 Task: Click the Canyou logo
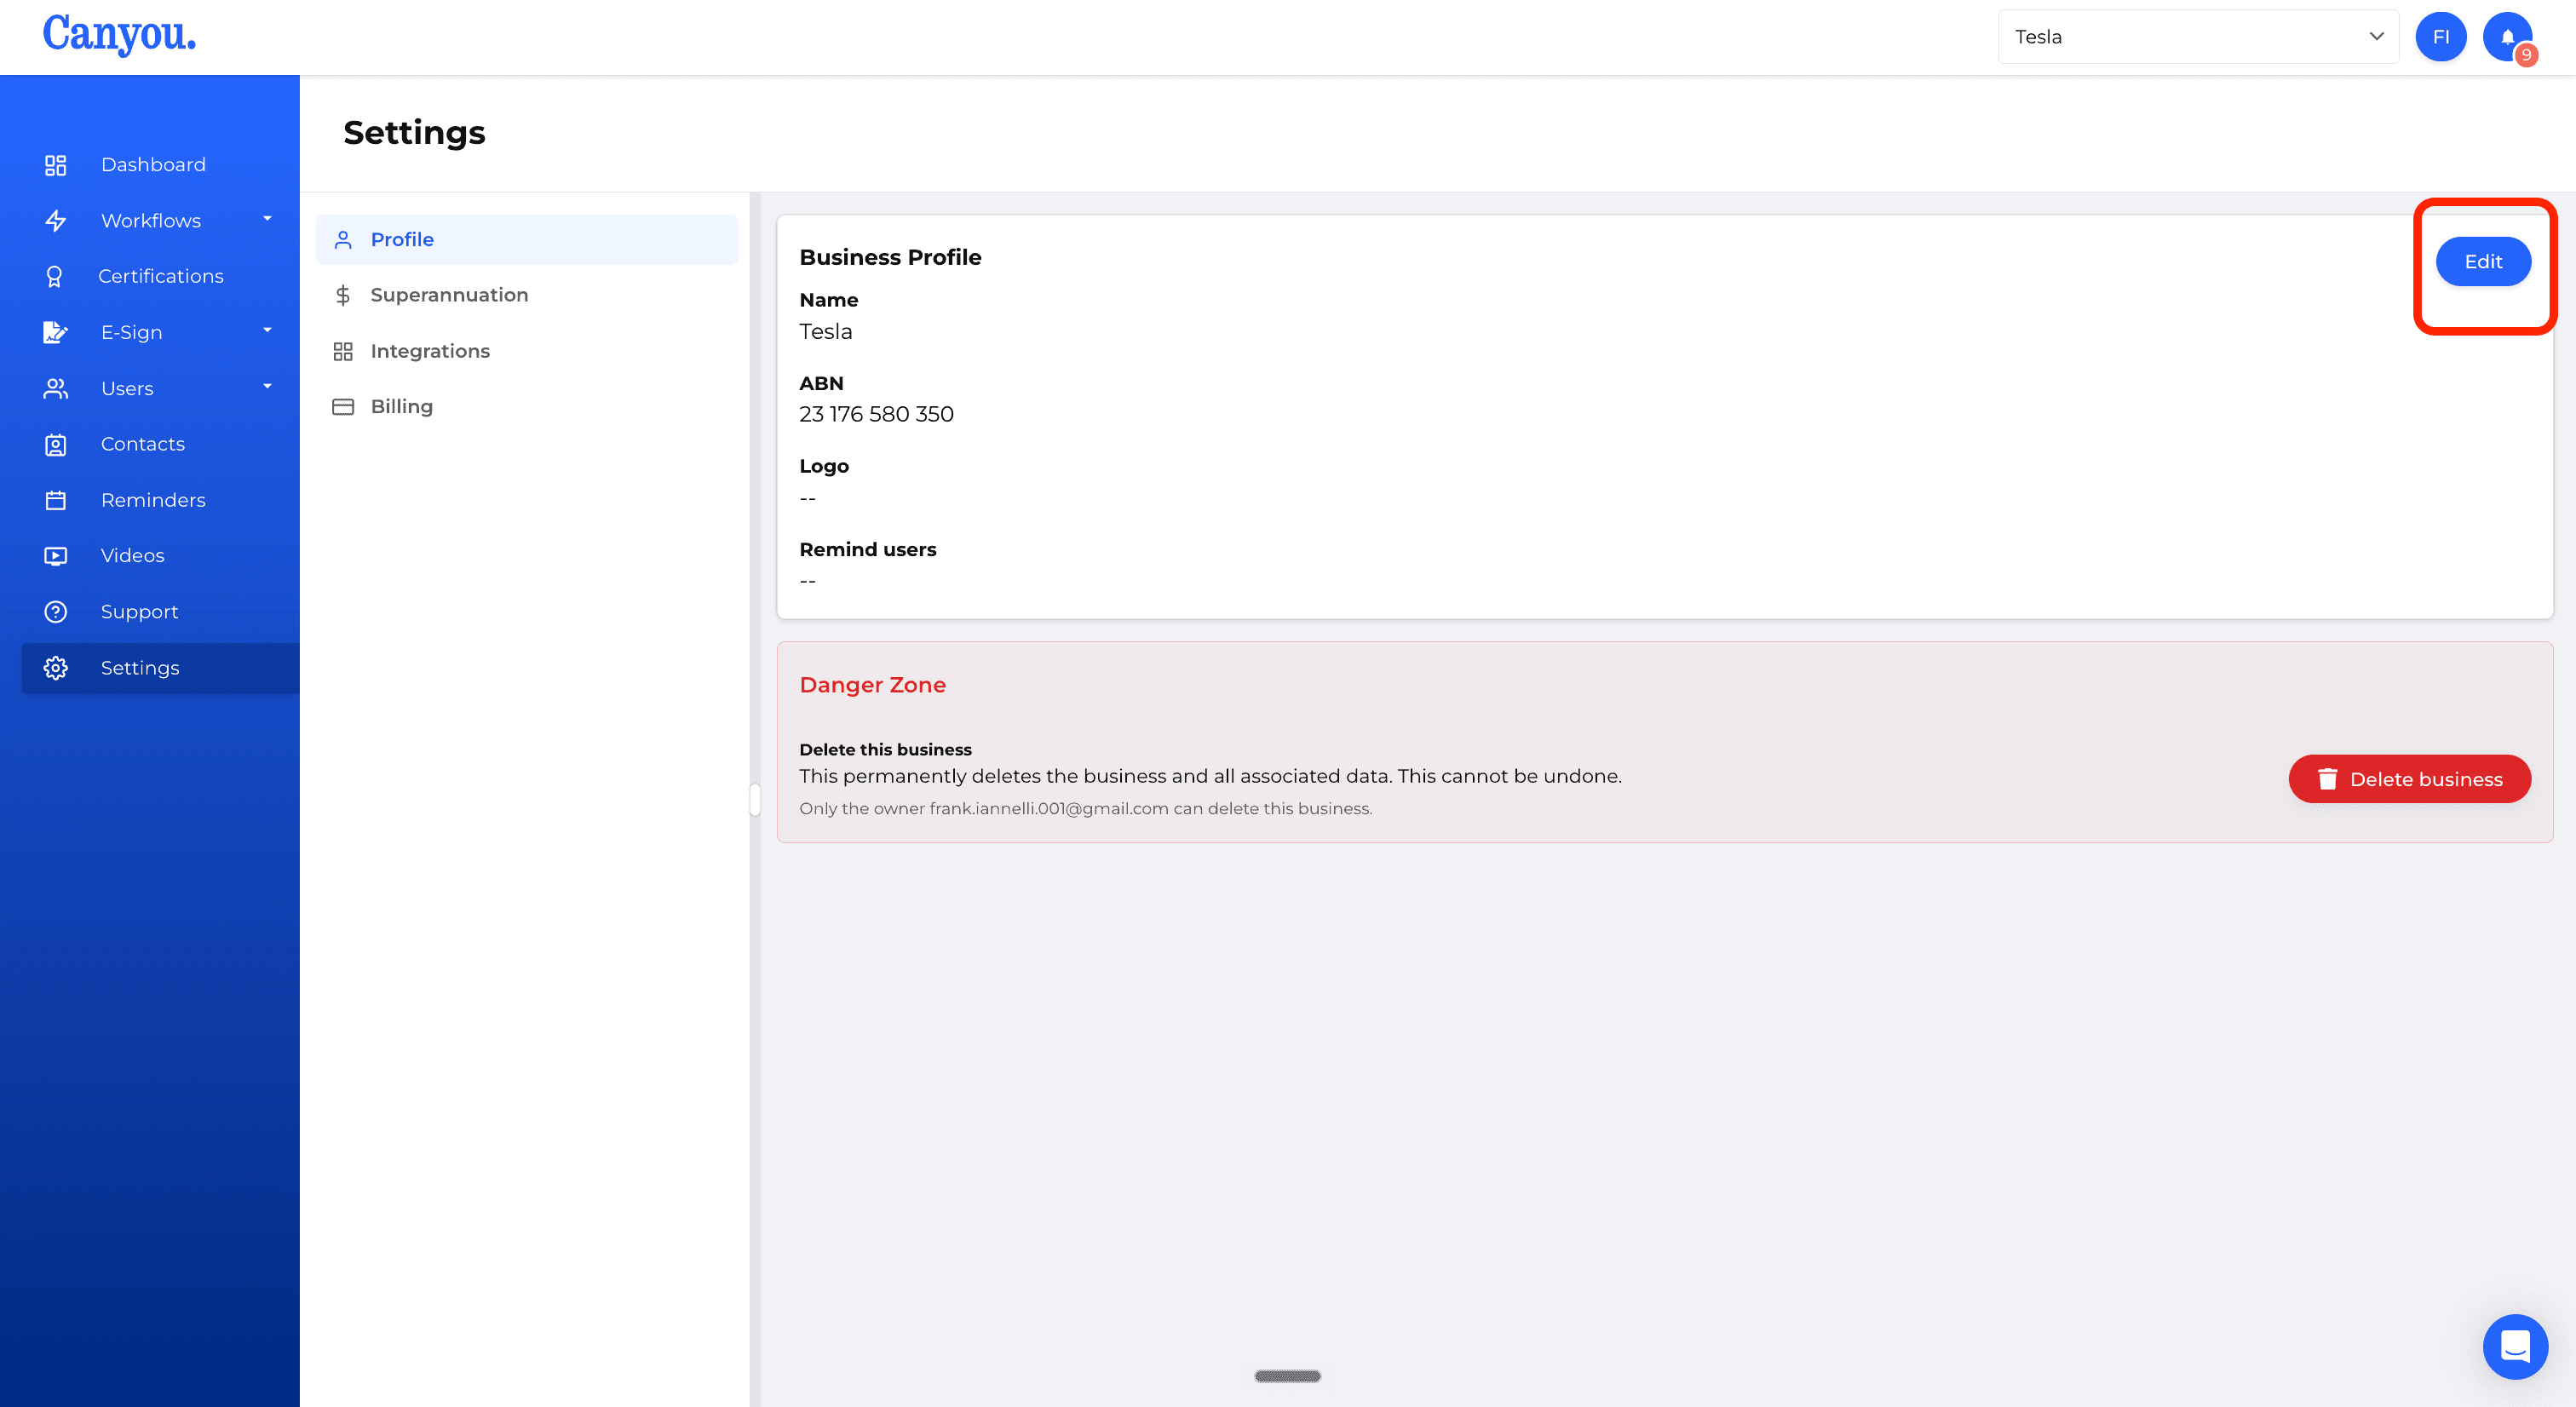click(x=119, y=34)
